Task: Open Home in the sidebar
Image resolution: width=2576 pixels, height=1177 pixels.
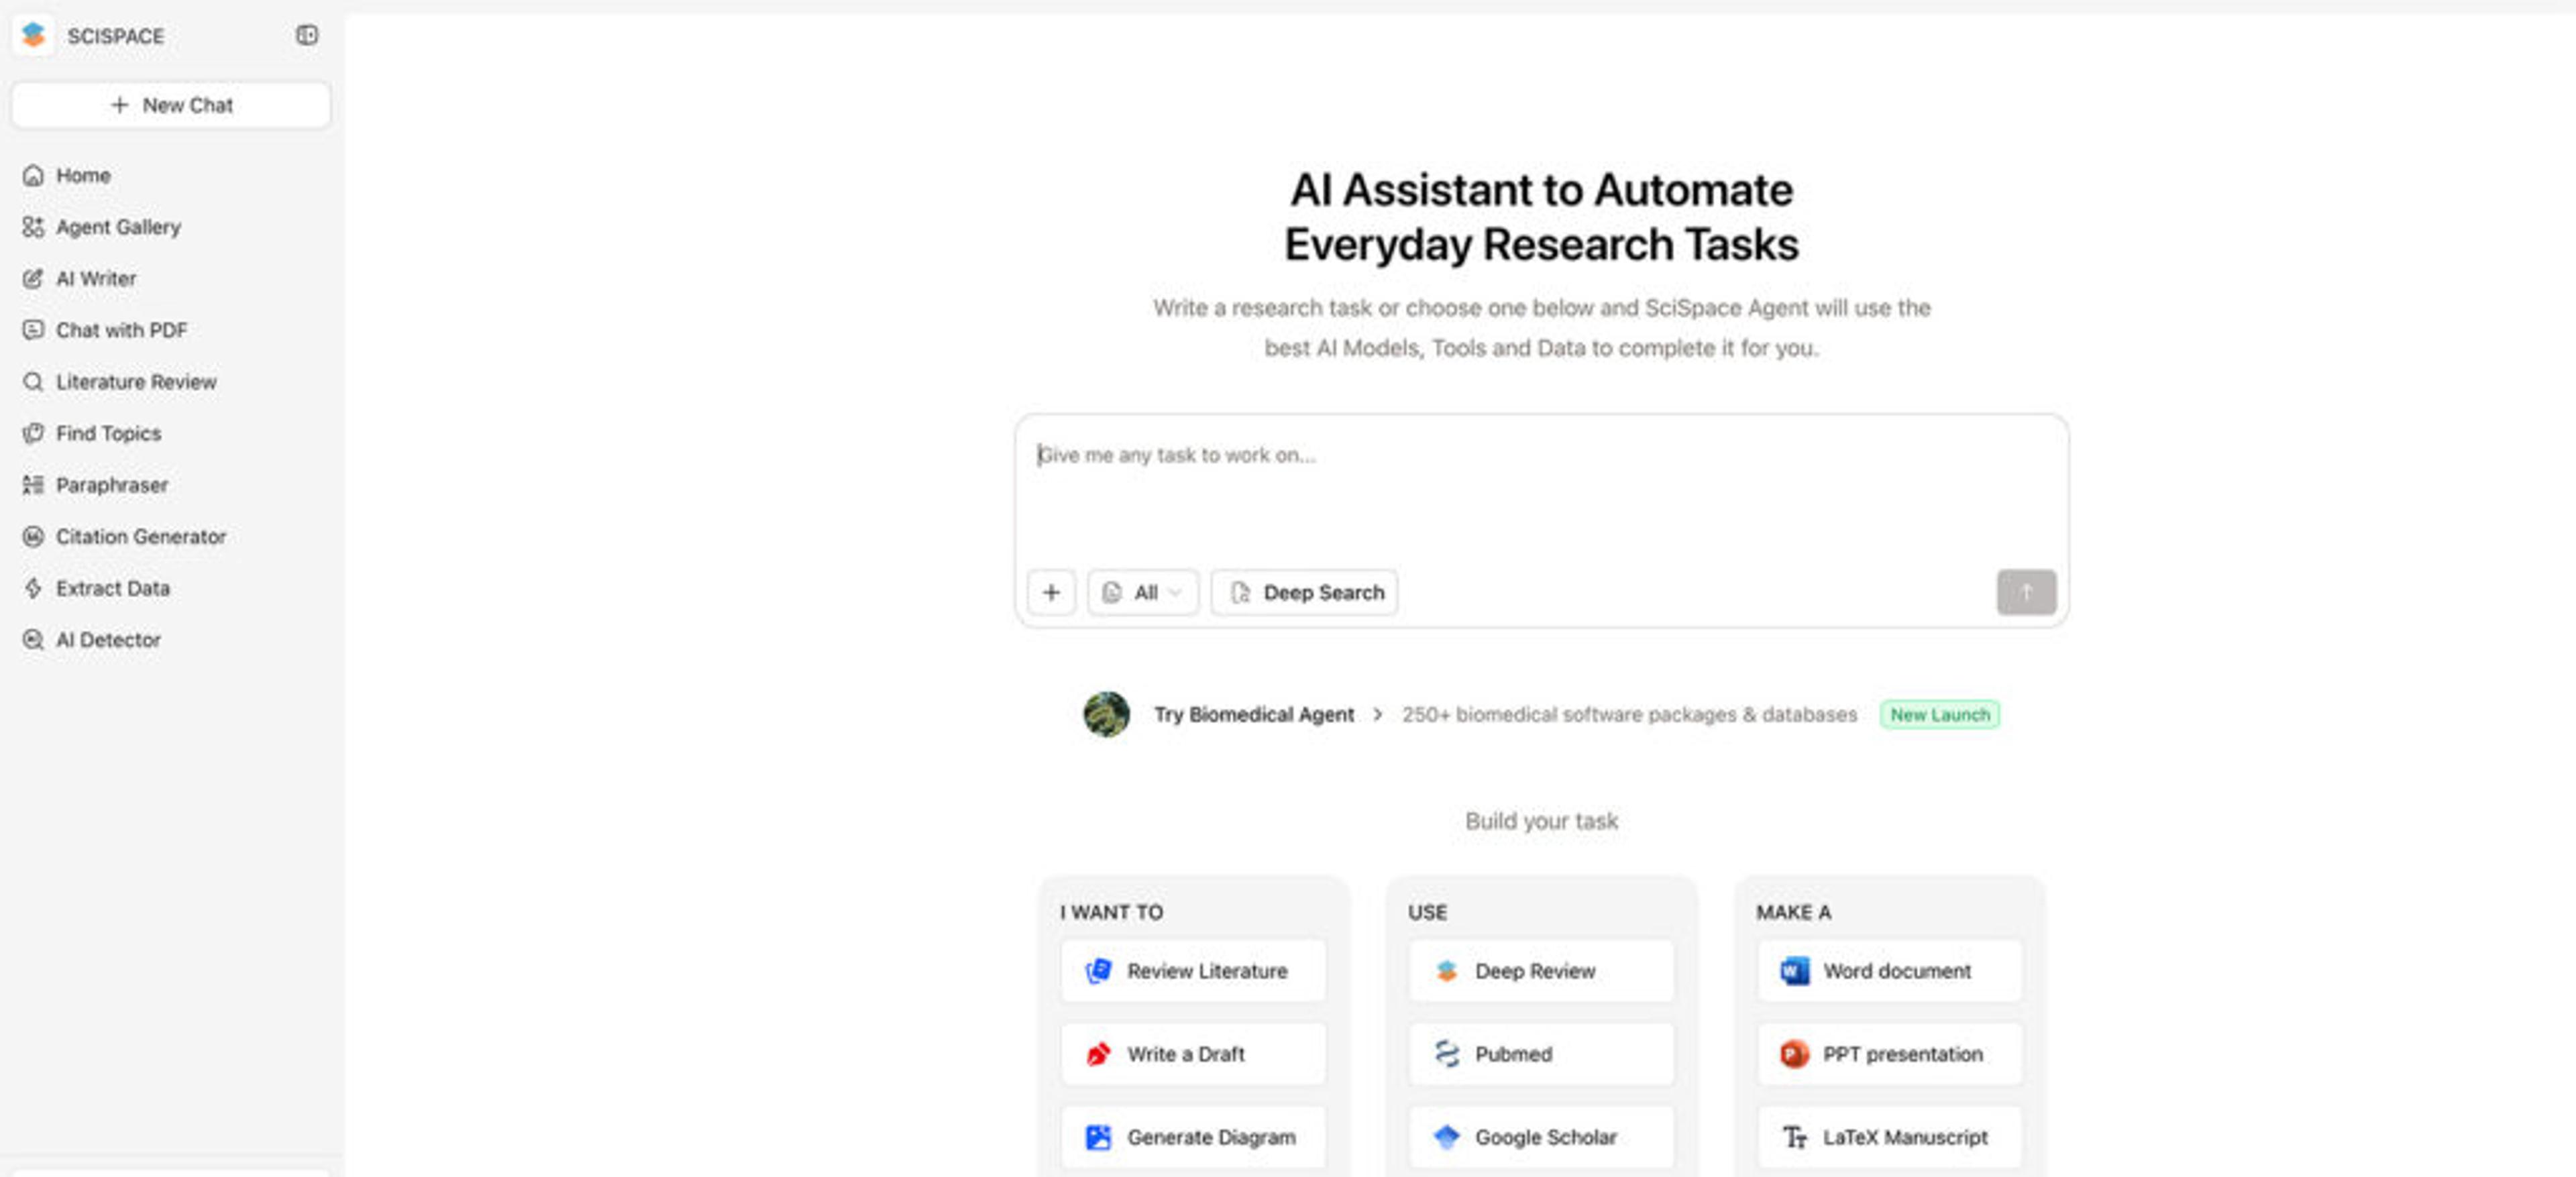Action: [83, 175]
